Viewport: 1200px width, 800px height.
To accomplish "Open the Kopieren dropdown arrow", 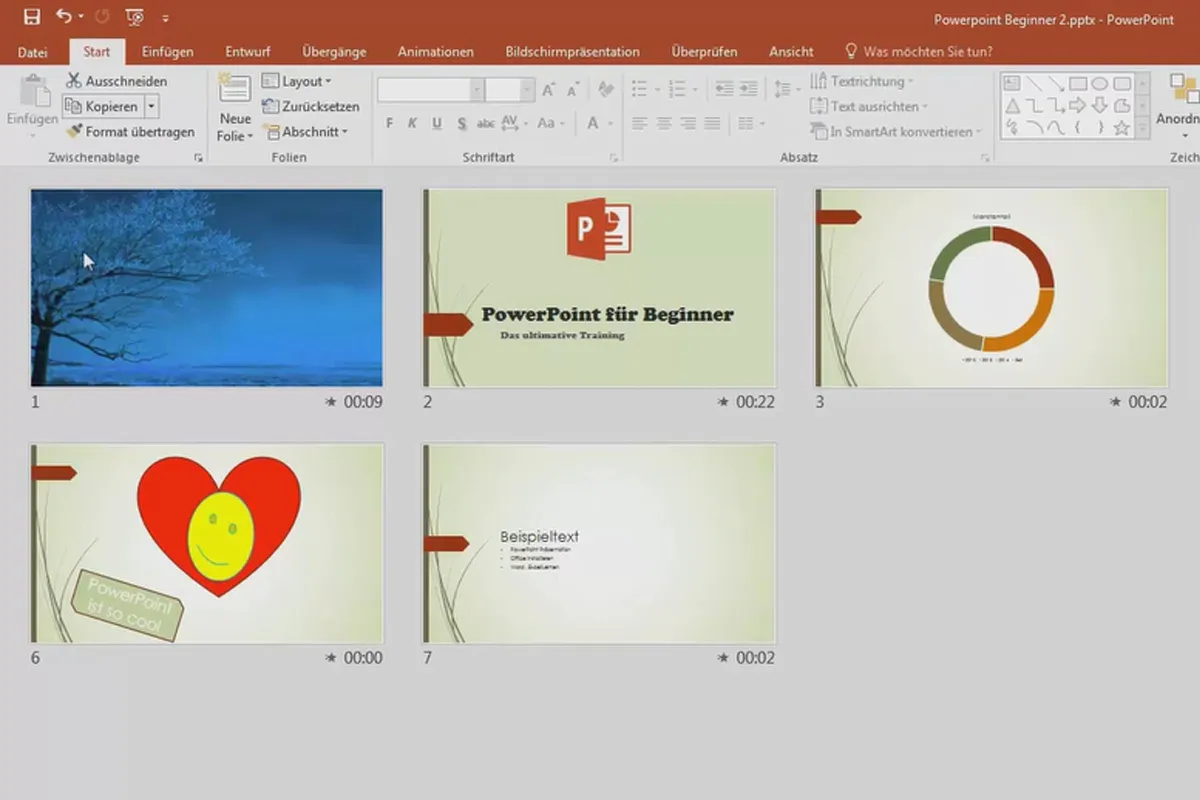I will (151, 106).
